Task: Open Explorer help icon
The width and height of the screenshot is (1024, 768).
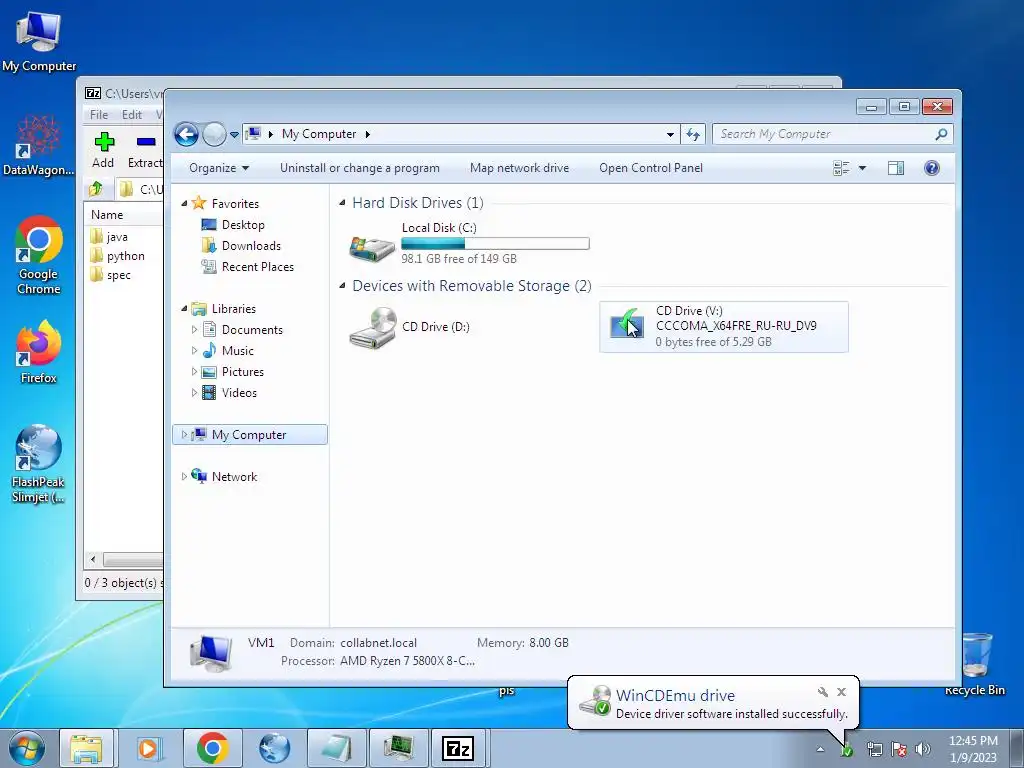Action: 932,168
